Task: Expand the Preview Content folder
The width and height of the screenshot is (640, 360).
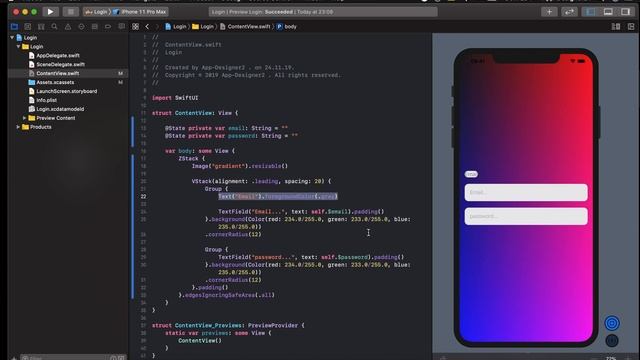Action: [24, 118]
